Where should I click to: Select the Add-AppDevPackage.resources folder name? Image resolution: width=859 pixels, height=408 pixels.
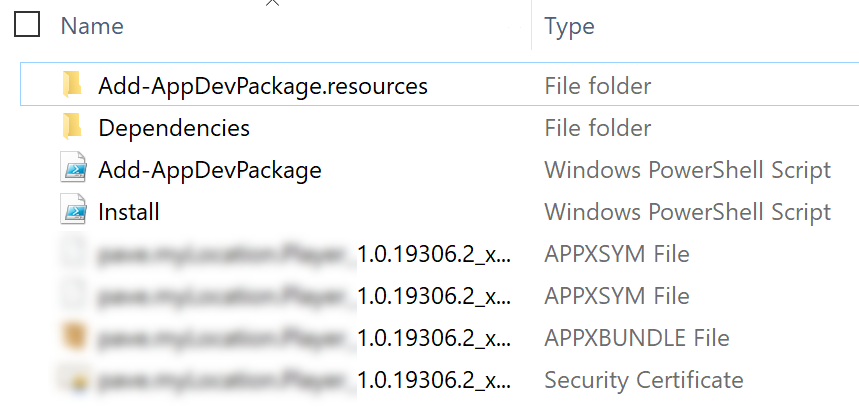tap(263, 86)
